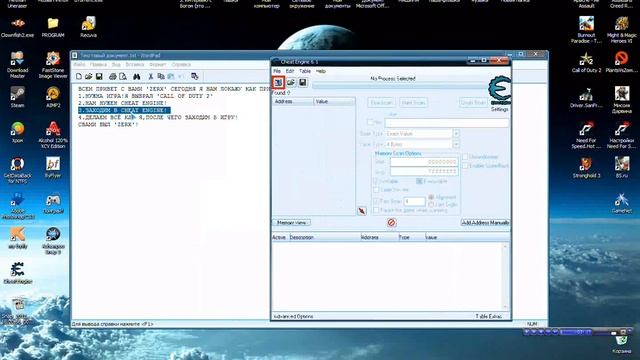Select the GameNet desktop shortcut
This screenshot has height=360, width=640.
pos(622,203)
